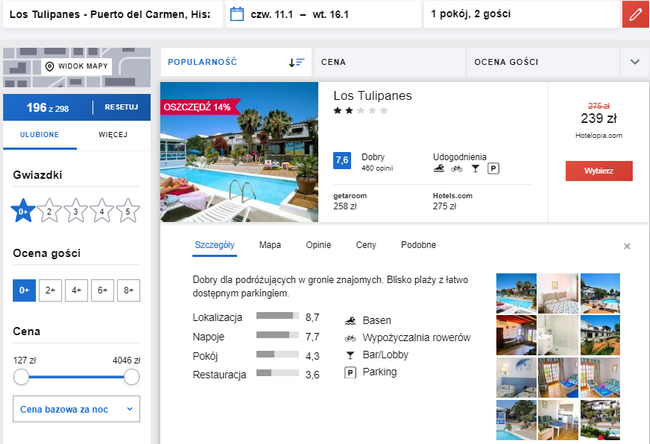650x444 pixels.
Task: Open the Więcej filters tab
Action: [113, 135]
